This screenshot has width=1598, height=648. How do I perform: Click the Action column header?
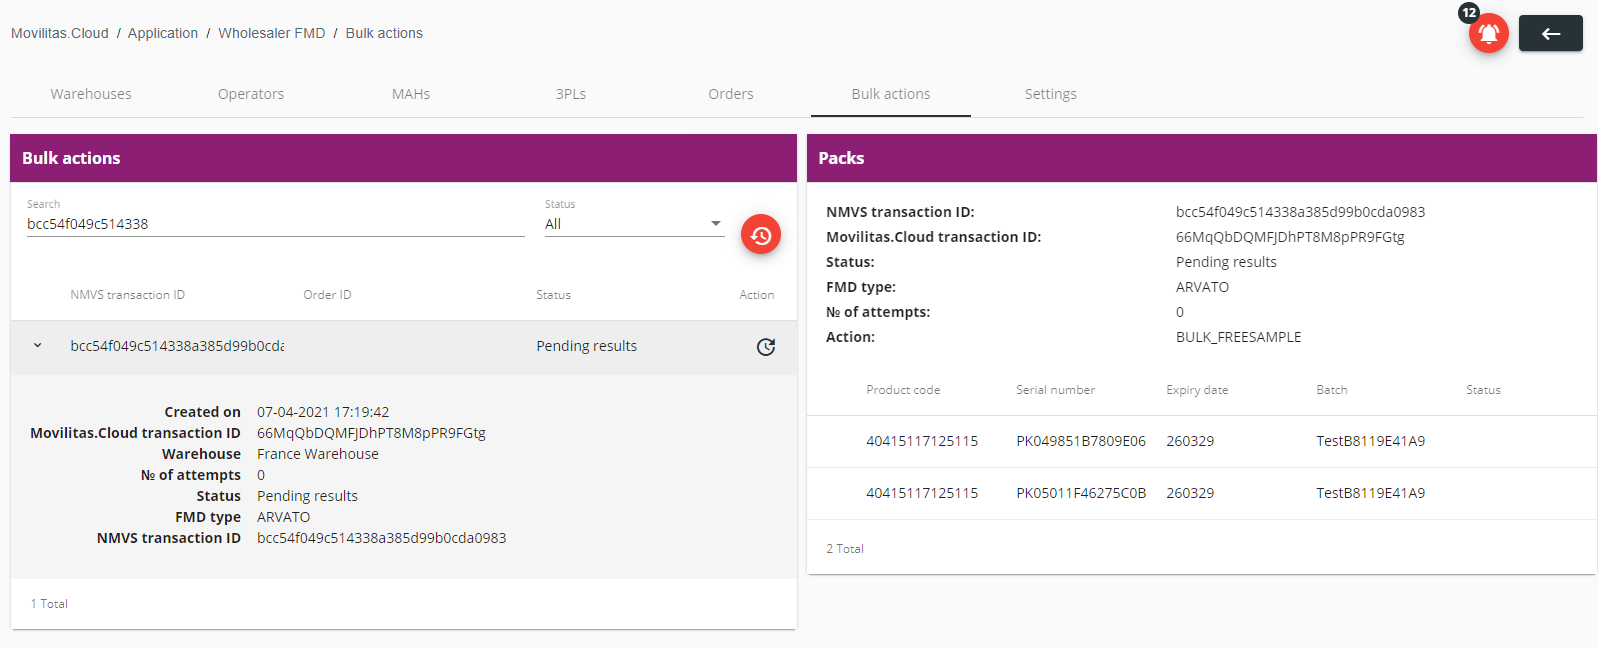click(x=757, y=295)
